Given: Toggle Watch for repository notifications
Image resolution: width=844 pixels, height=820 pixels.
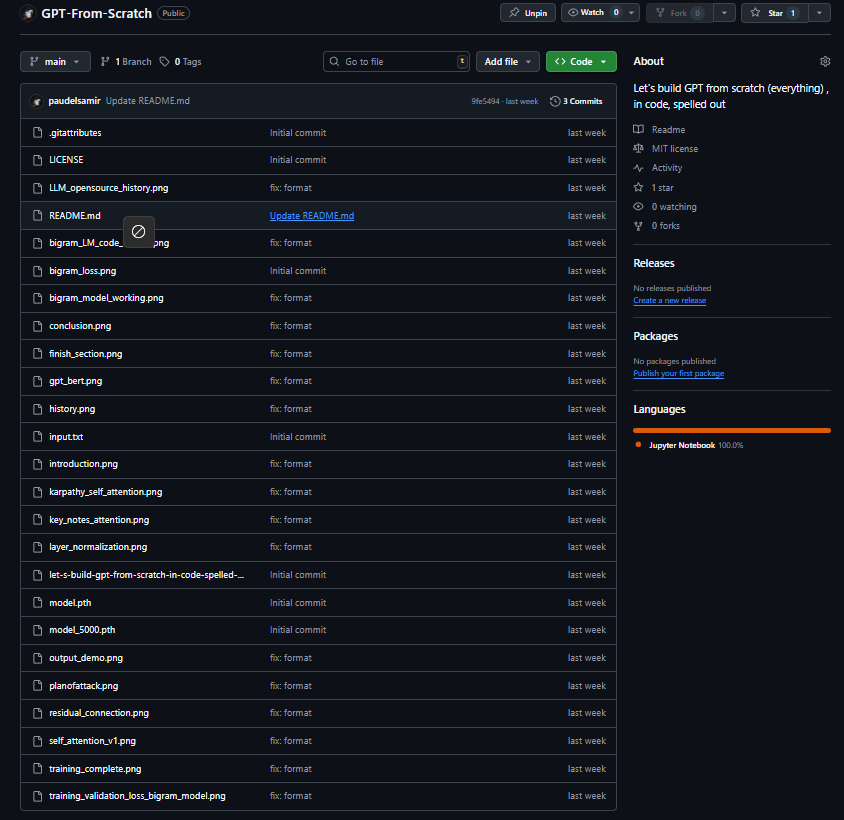Looking at the screenshot, I should coord(591,13).
